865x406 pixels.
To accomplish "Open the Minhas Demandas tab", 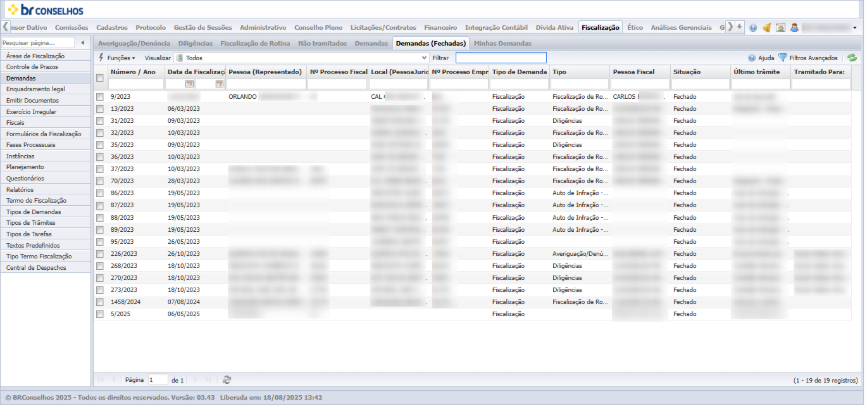I will [x=503, y=43].
